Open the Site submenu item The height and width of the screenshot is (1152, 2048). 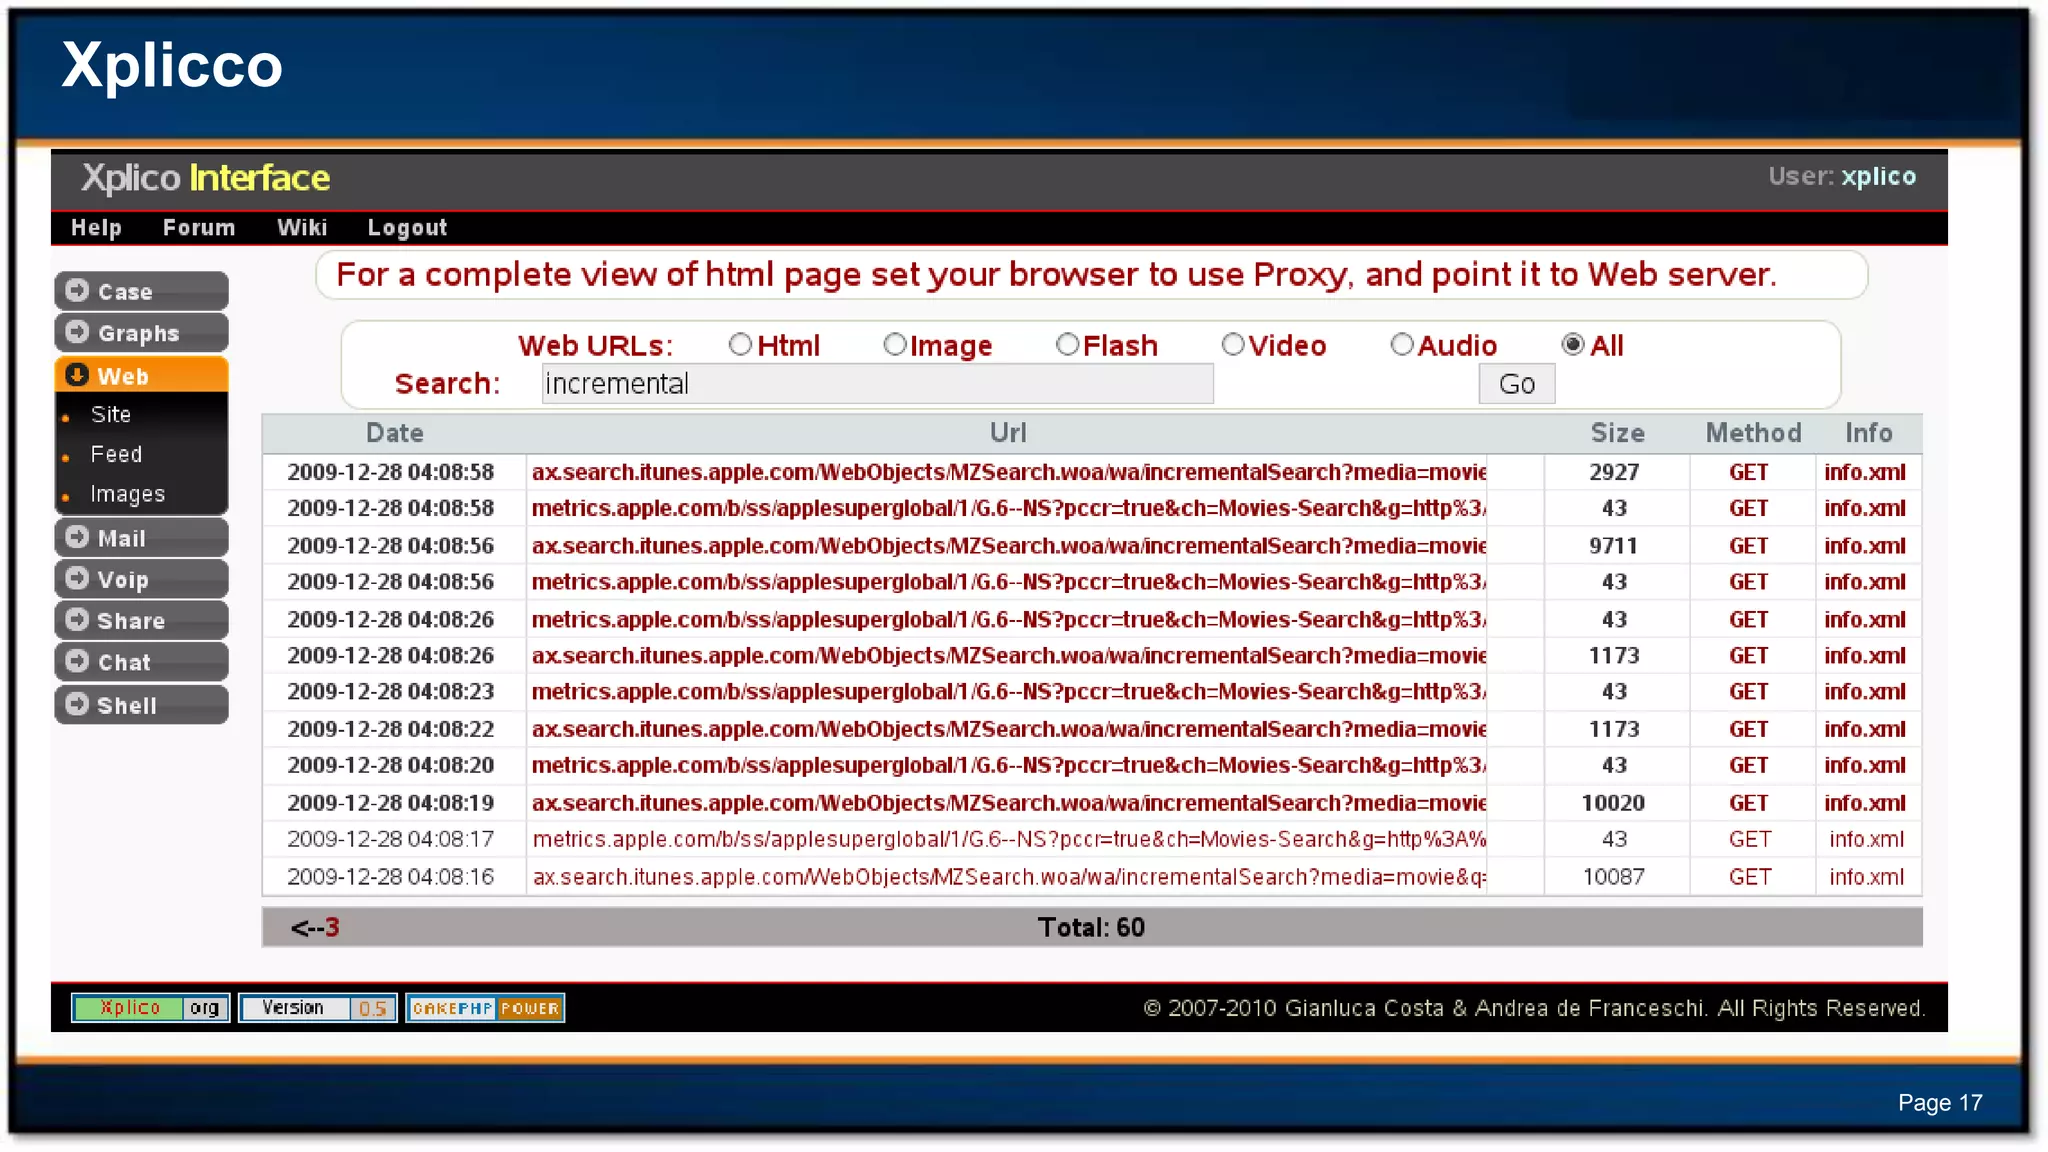[x=111, y=414]
